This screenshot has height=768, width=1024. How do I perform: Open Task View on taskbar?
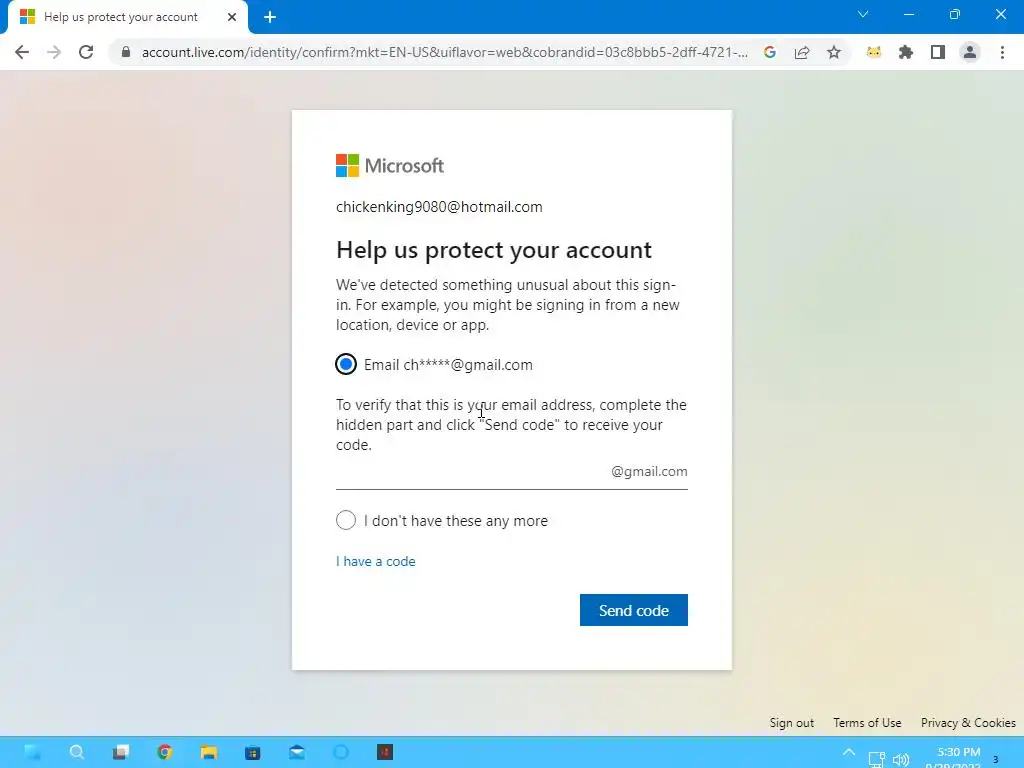point(121,752)
